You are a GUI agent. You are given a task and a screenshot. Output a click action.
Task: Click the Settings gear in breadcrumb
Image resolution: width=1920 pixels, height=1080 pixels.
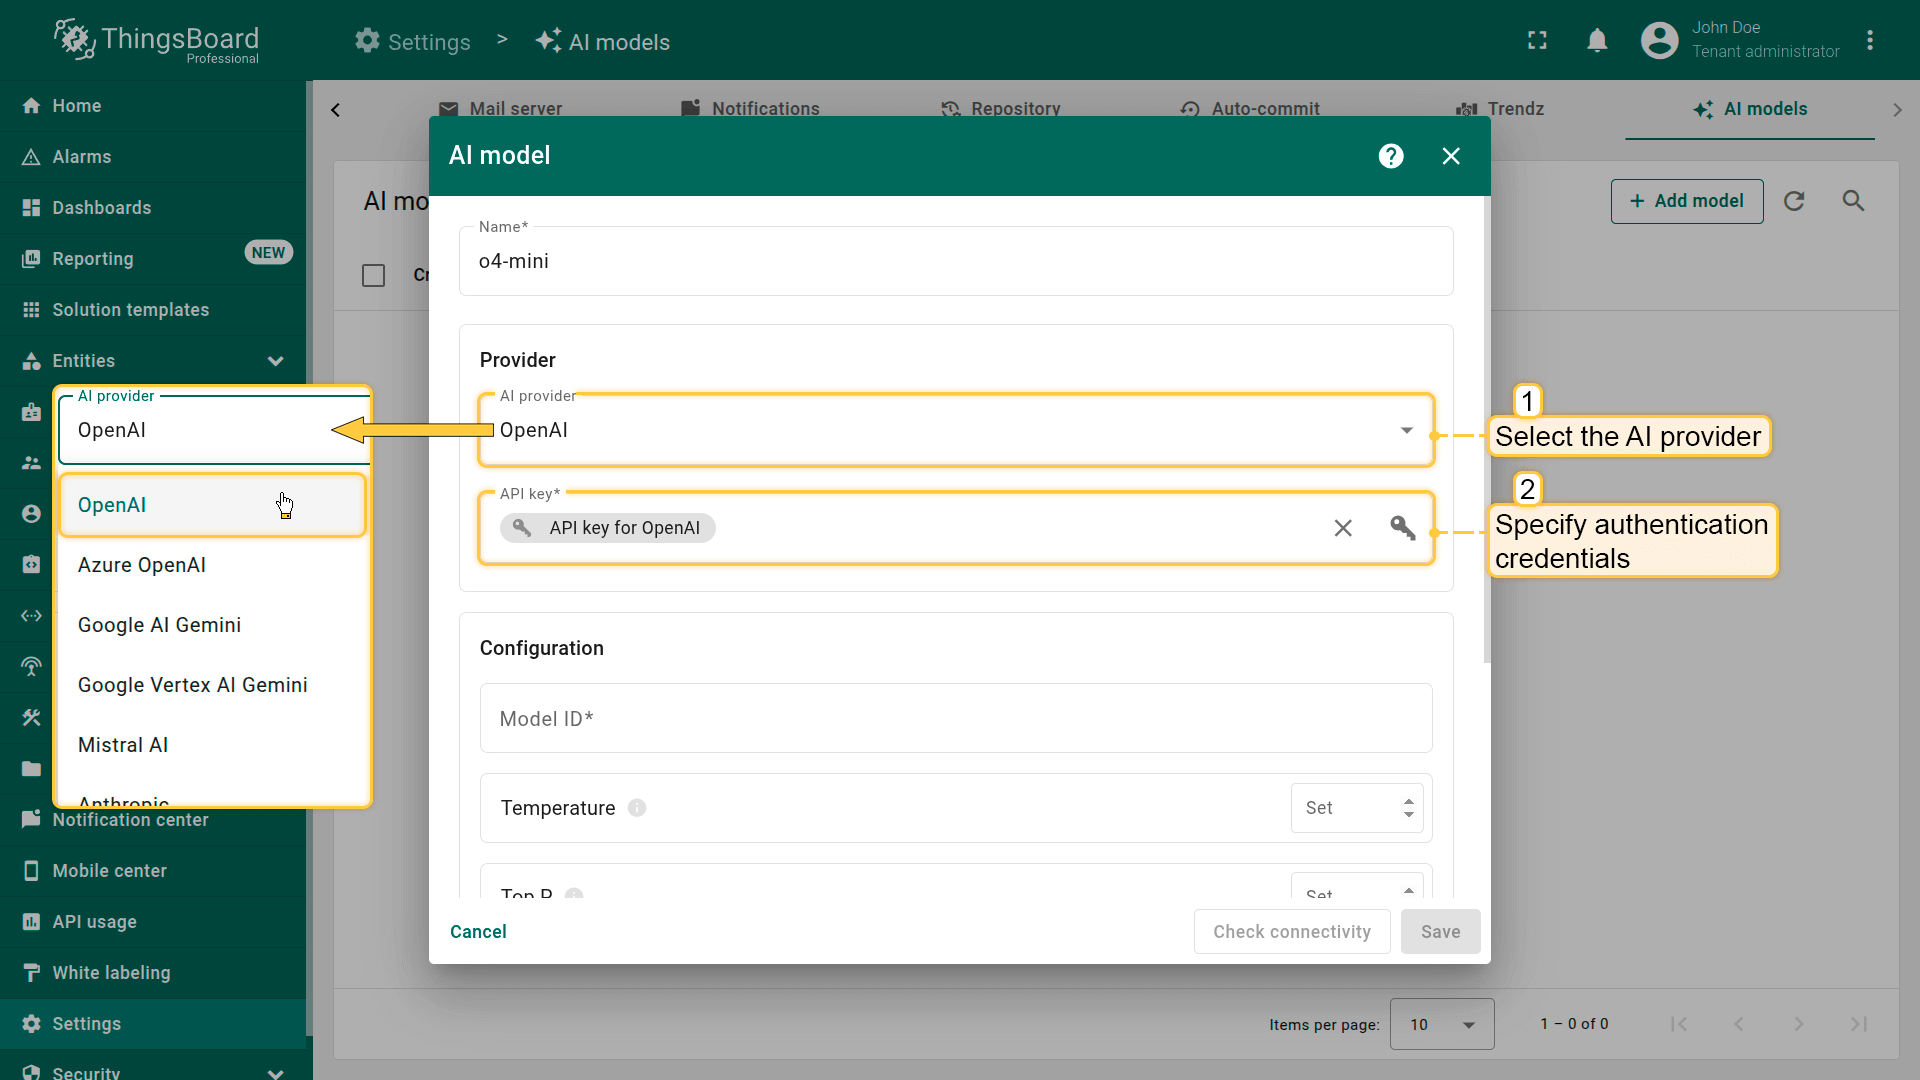(x=367, y=41)
